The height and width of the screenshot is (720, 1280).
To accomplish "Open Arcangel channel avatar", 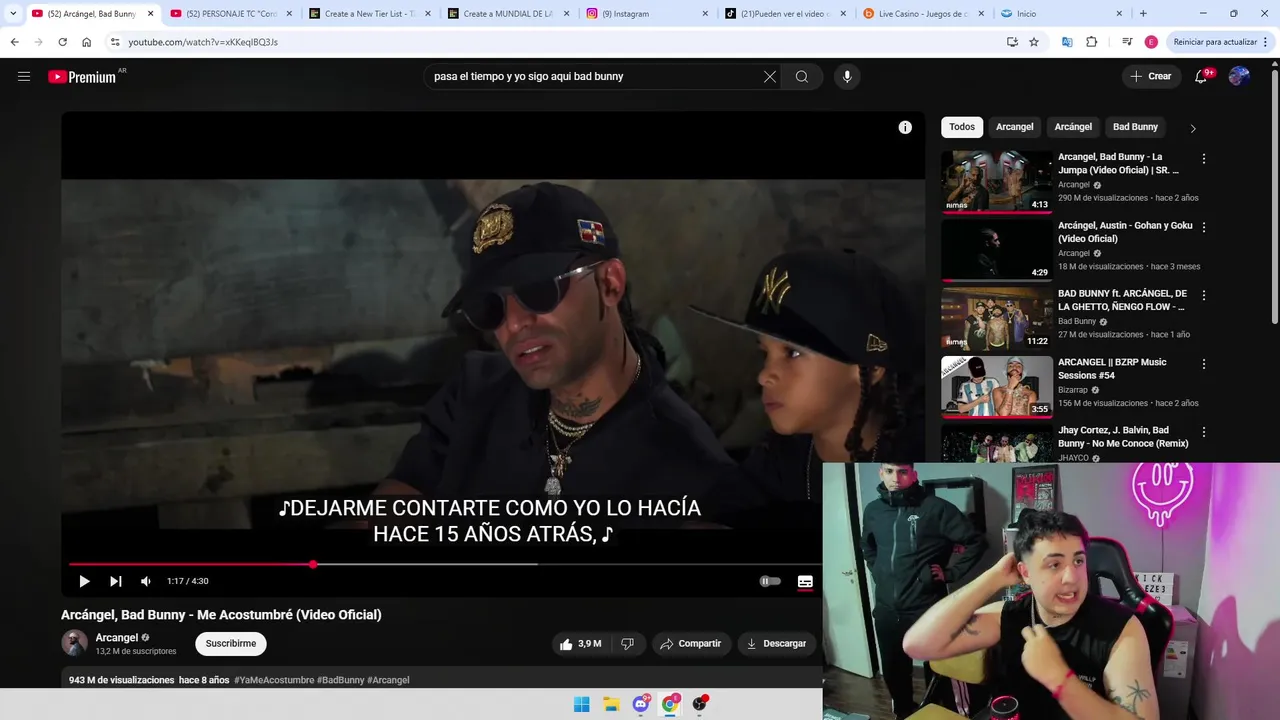I will tap(74, 643).
